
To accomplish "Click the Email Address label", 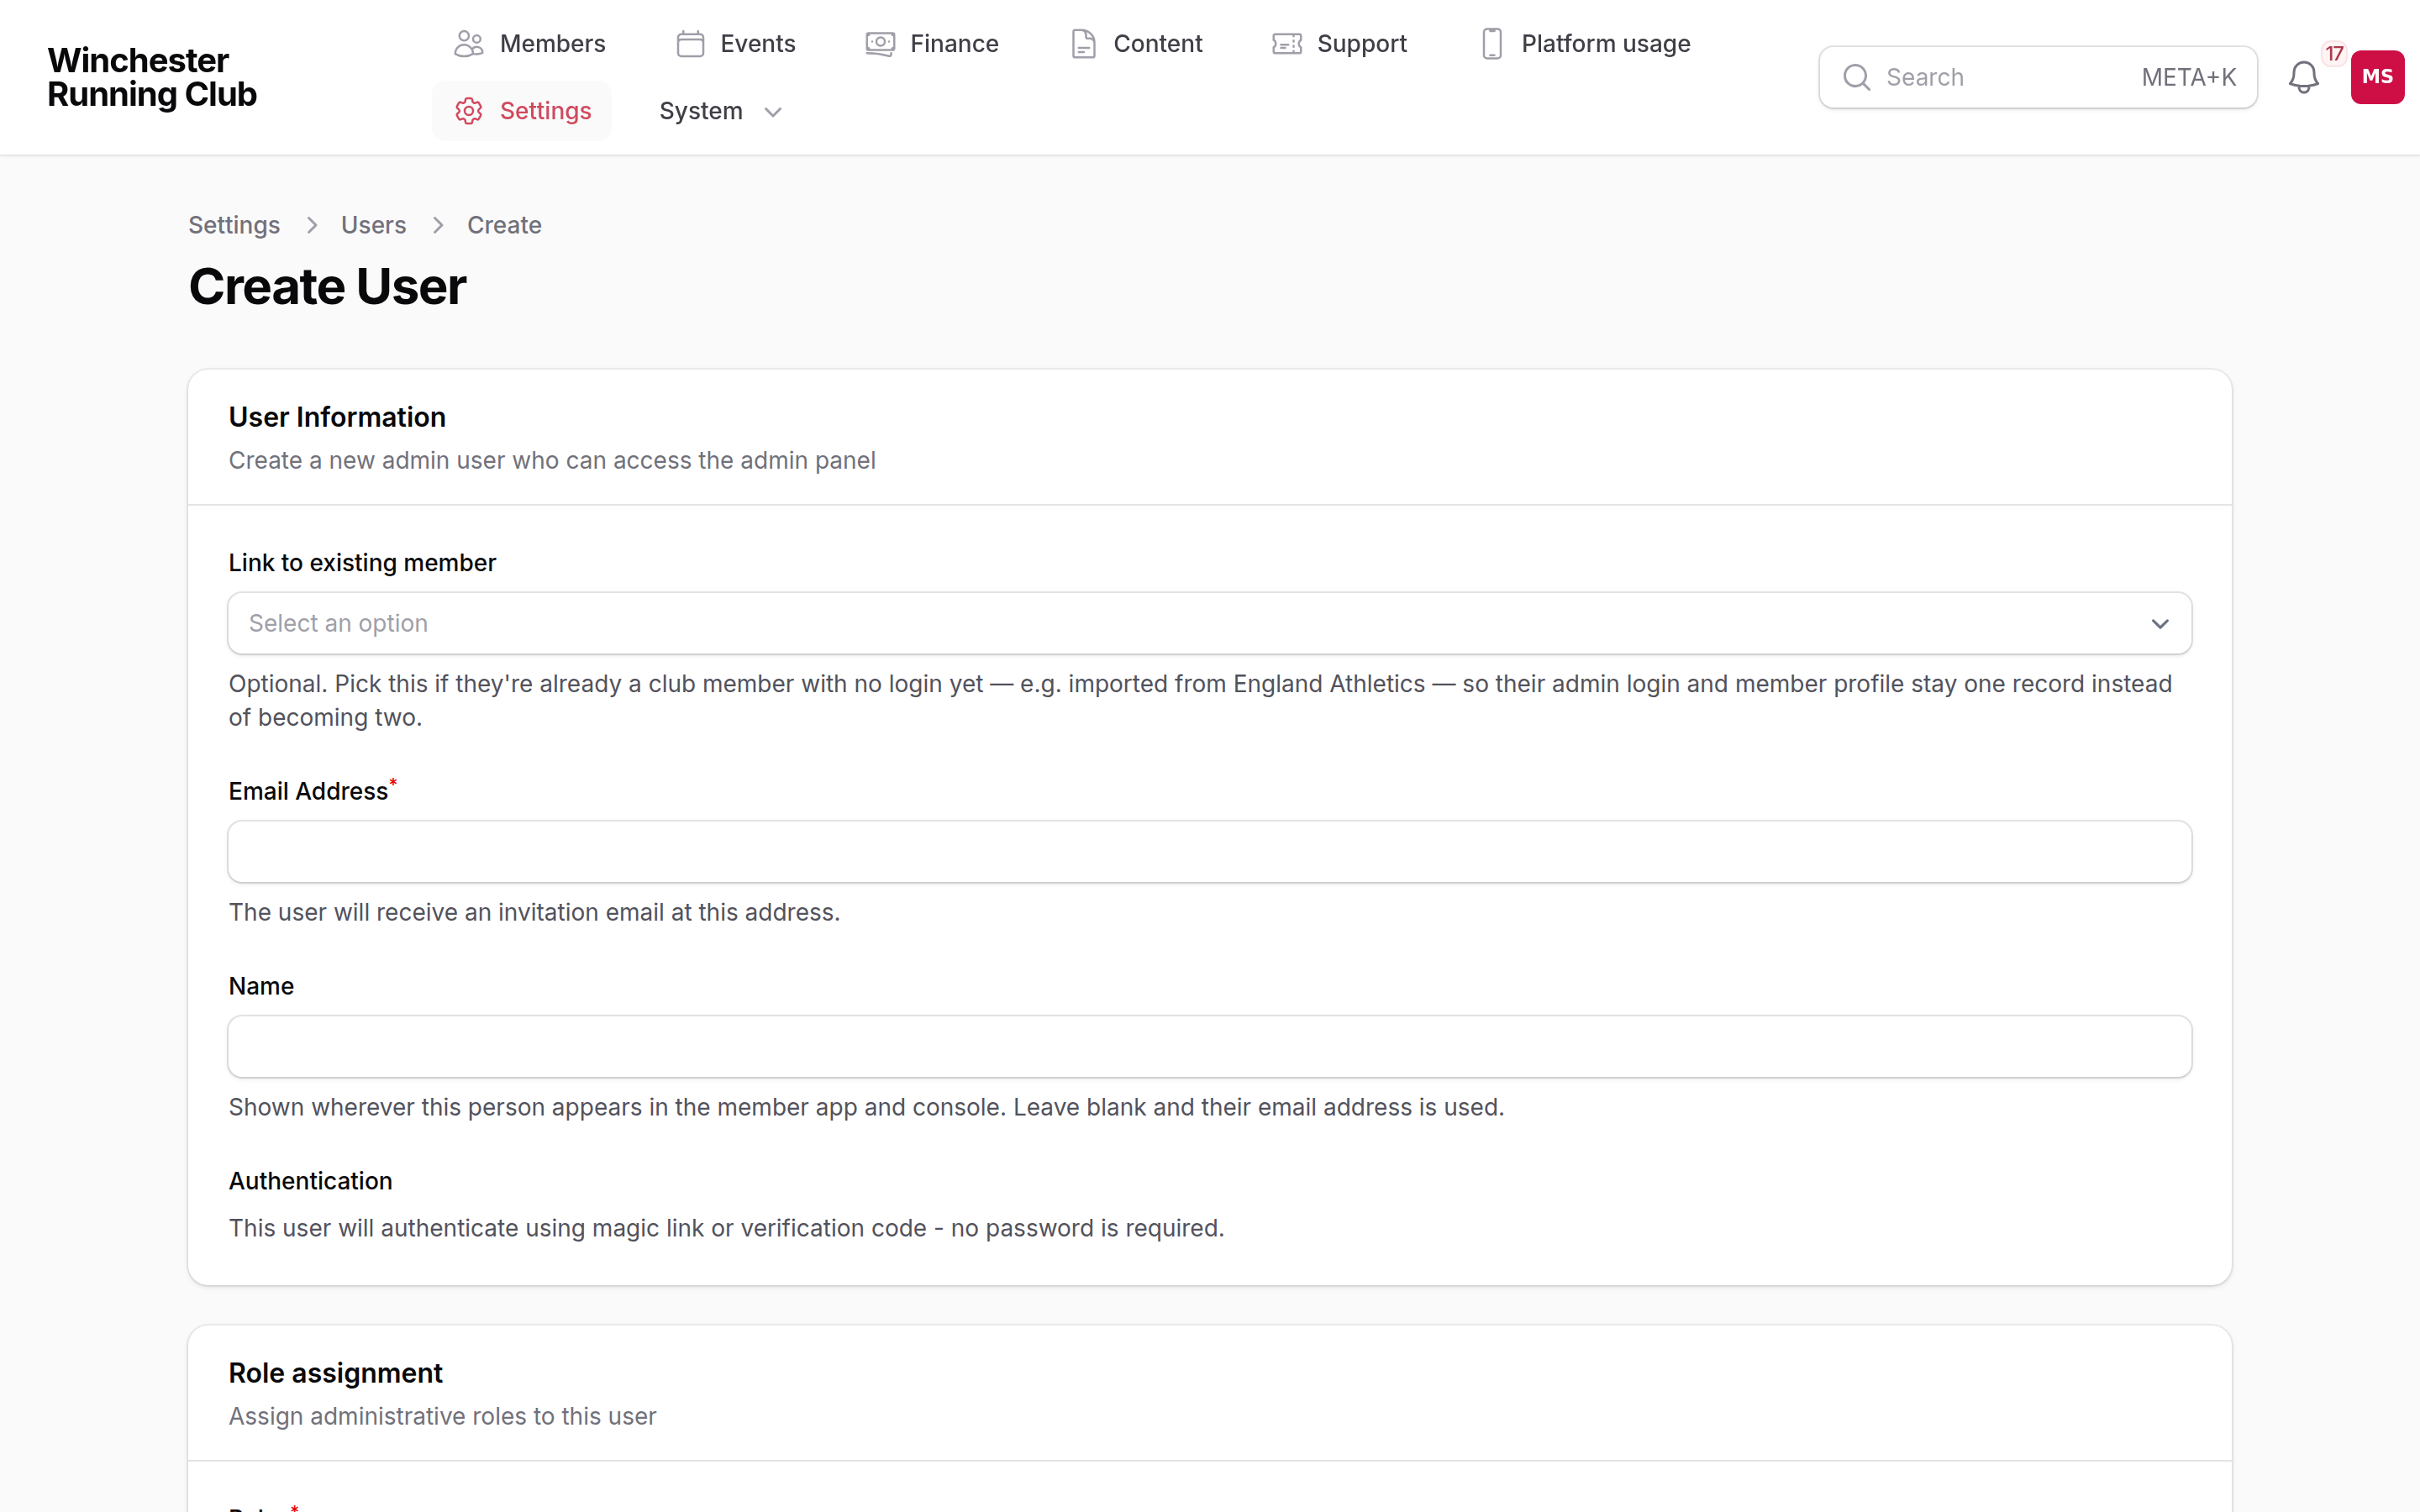I will (308, 791).
